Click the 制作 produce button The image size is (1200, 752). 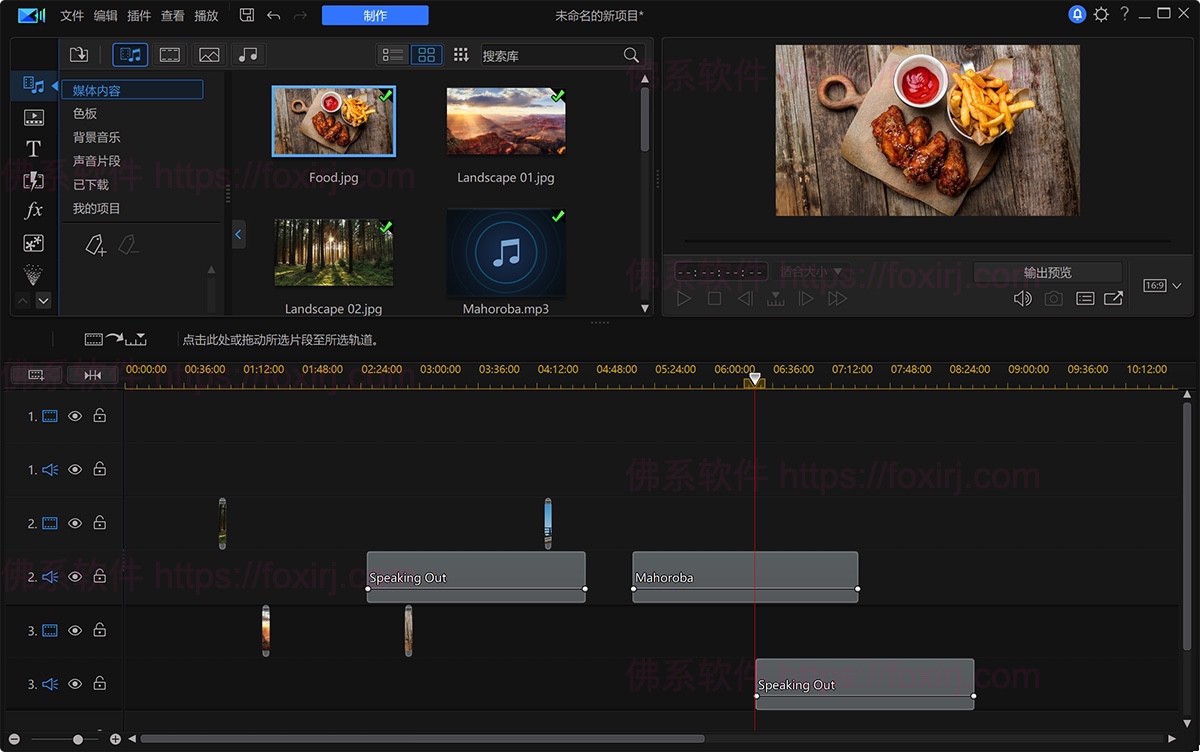coord(375,15)
